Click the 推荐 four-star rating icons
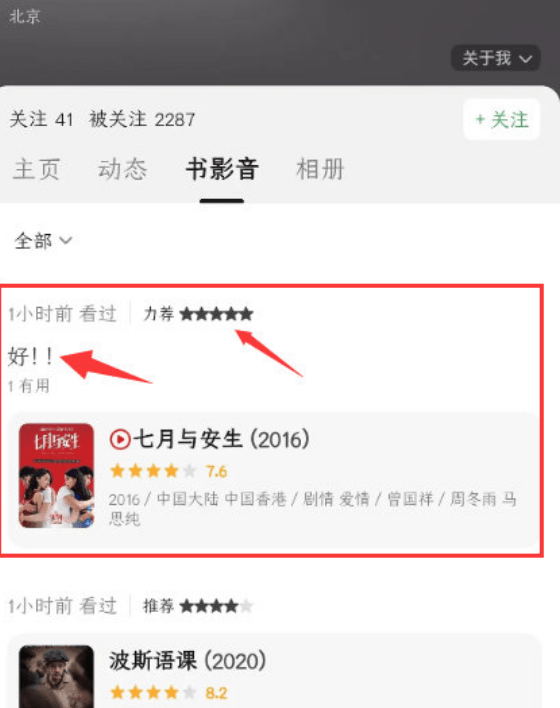Screen dimensions: 560x708 216,606
